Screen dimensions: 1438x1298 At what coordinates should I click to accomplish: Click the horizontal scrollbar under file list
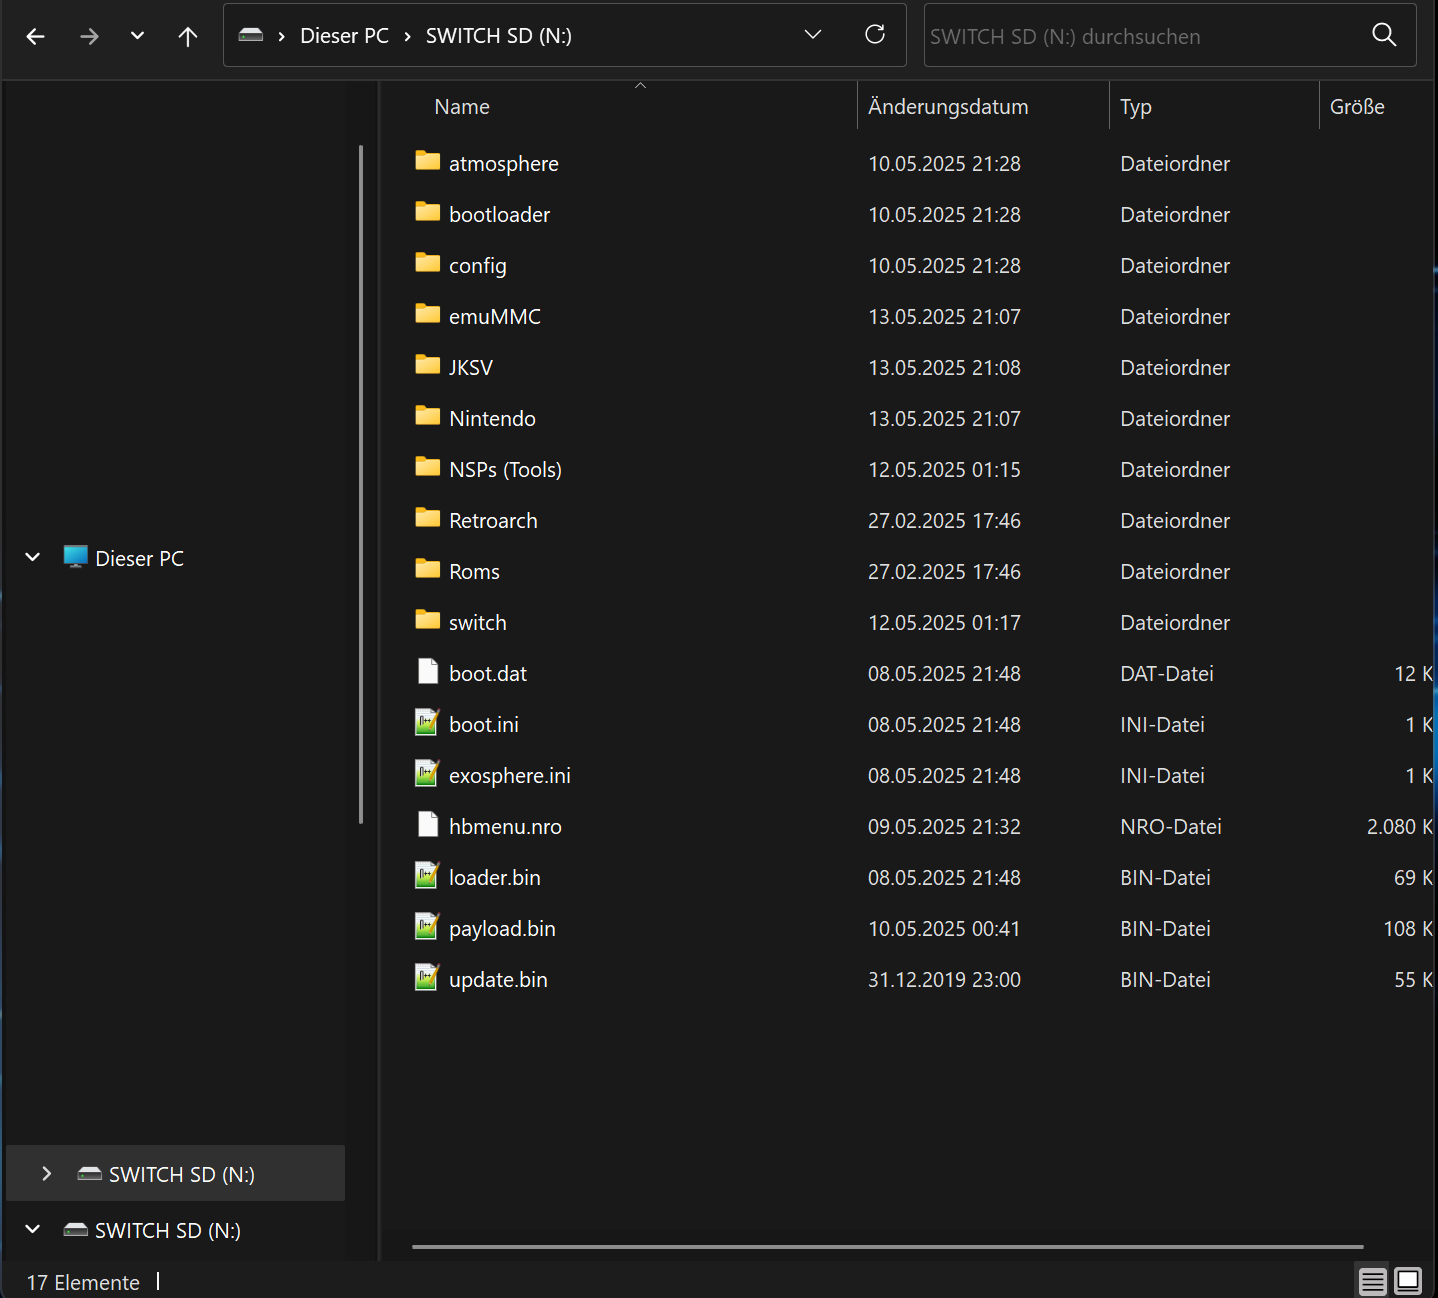[888, 1247]
